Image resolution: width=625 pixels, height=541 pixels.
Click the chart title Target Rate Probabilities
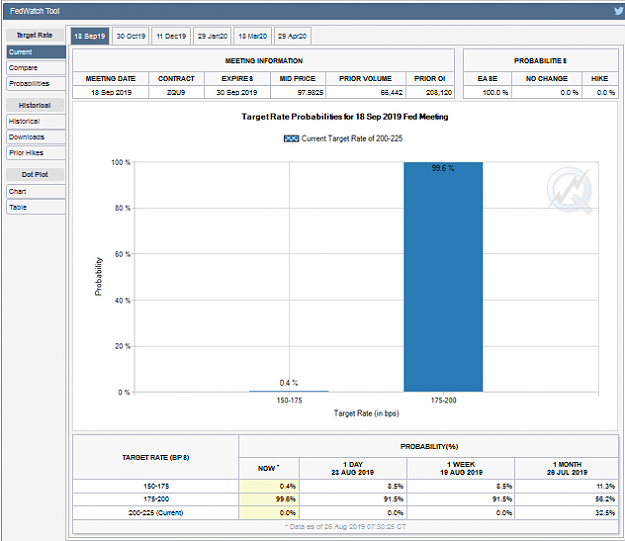point(345,117)
